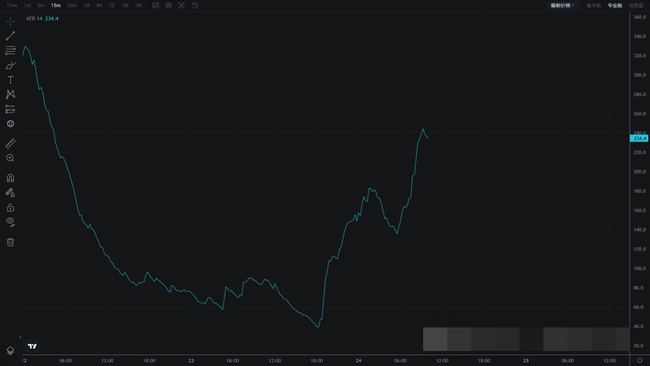Click the 234.4 current value price tag
The image size is (650, 366).
[639, 138]
